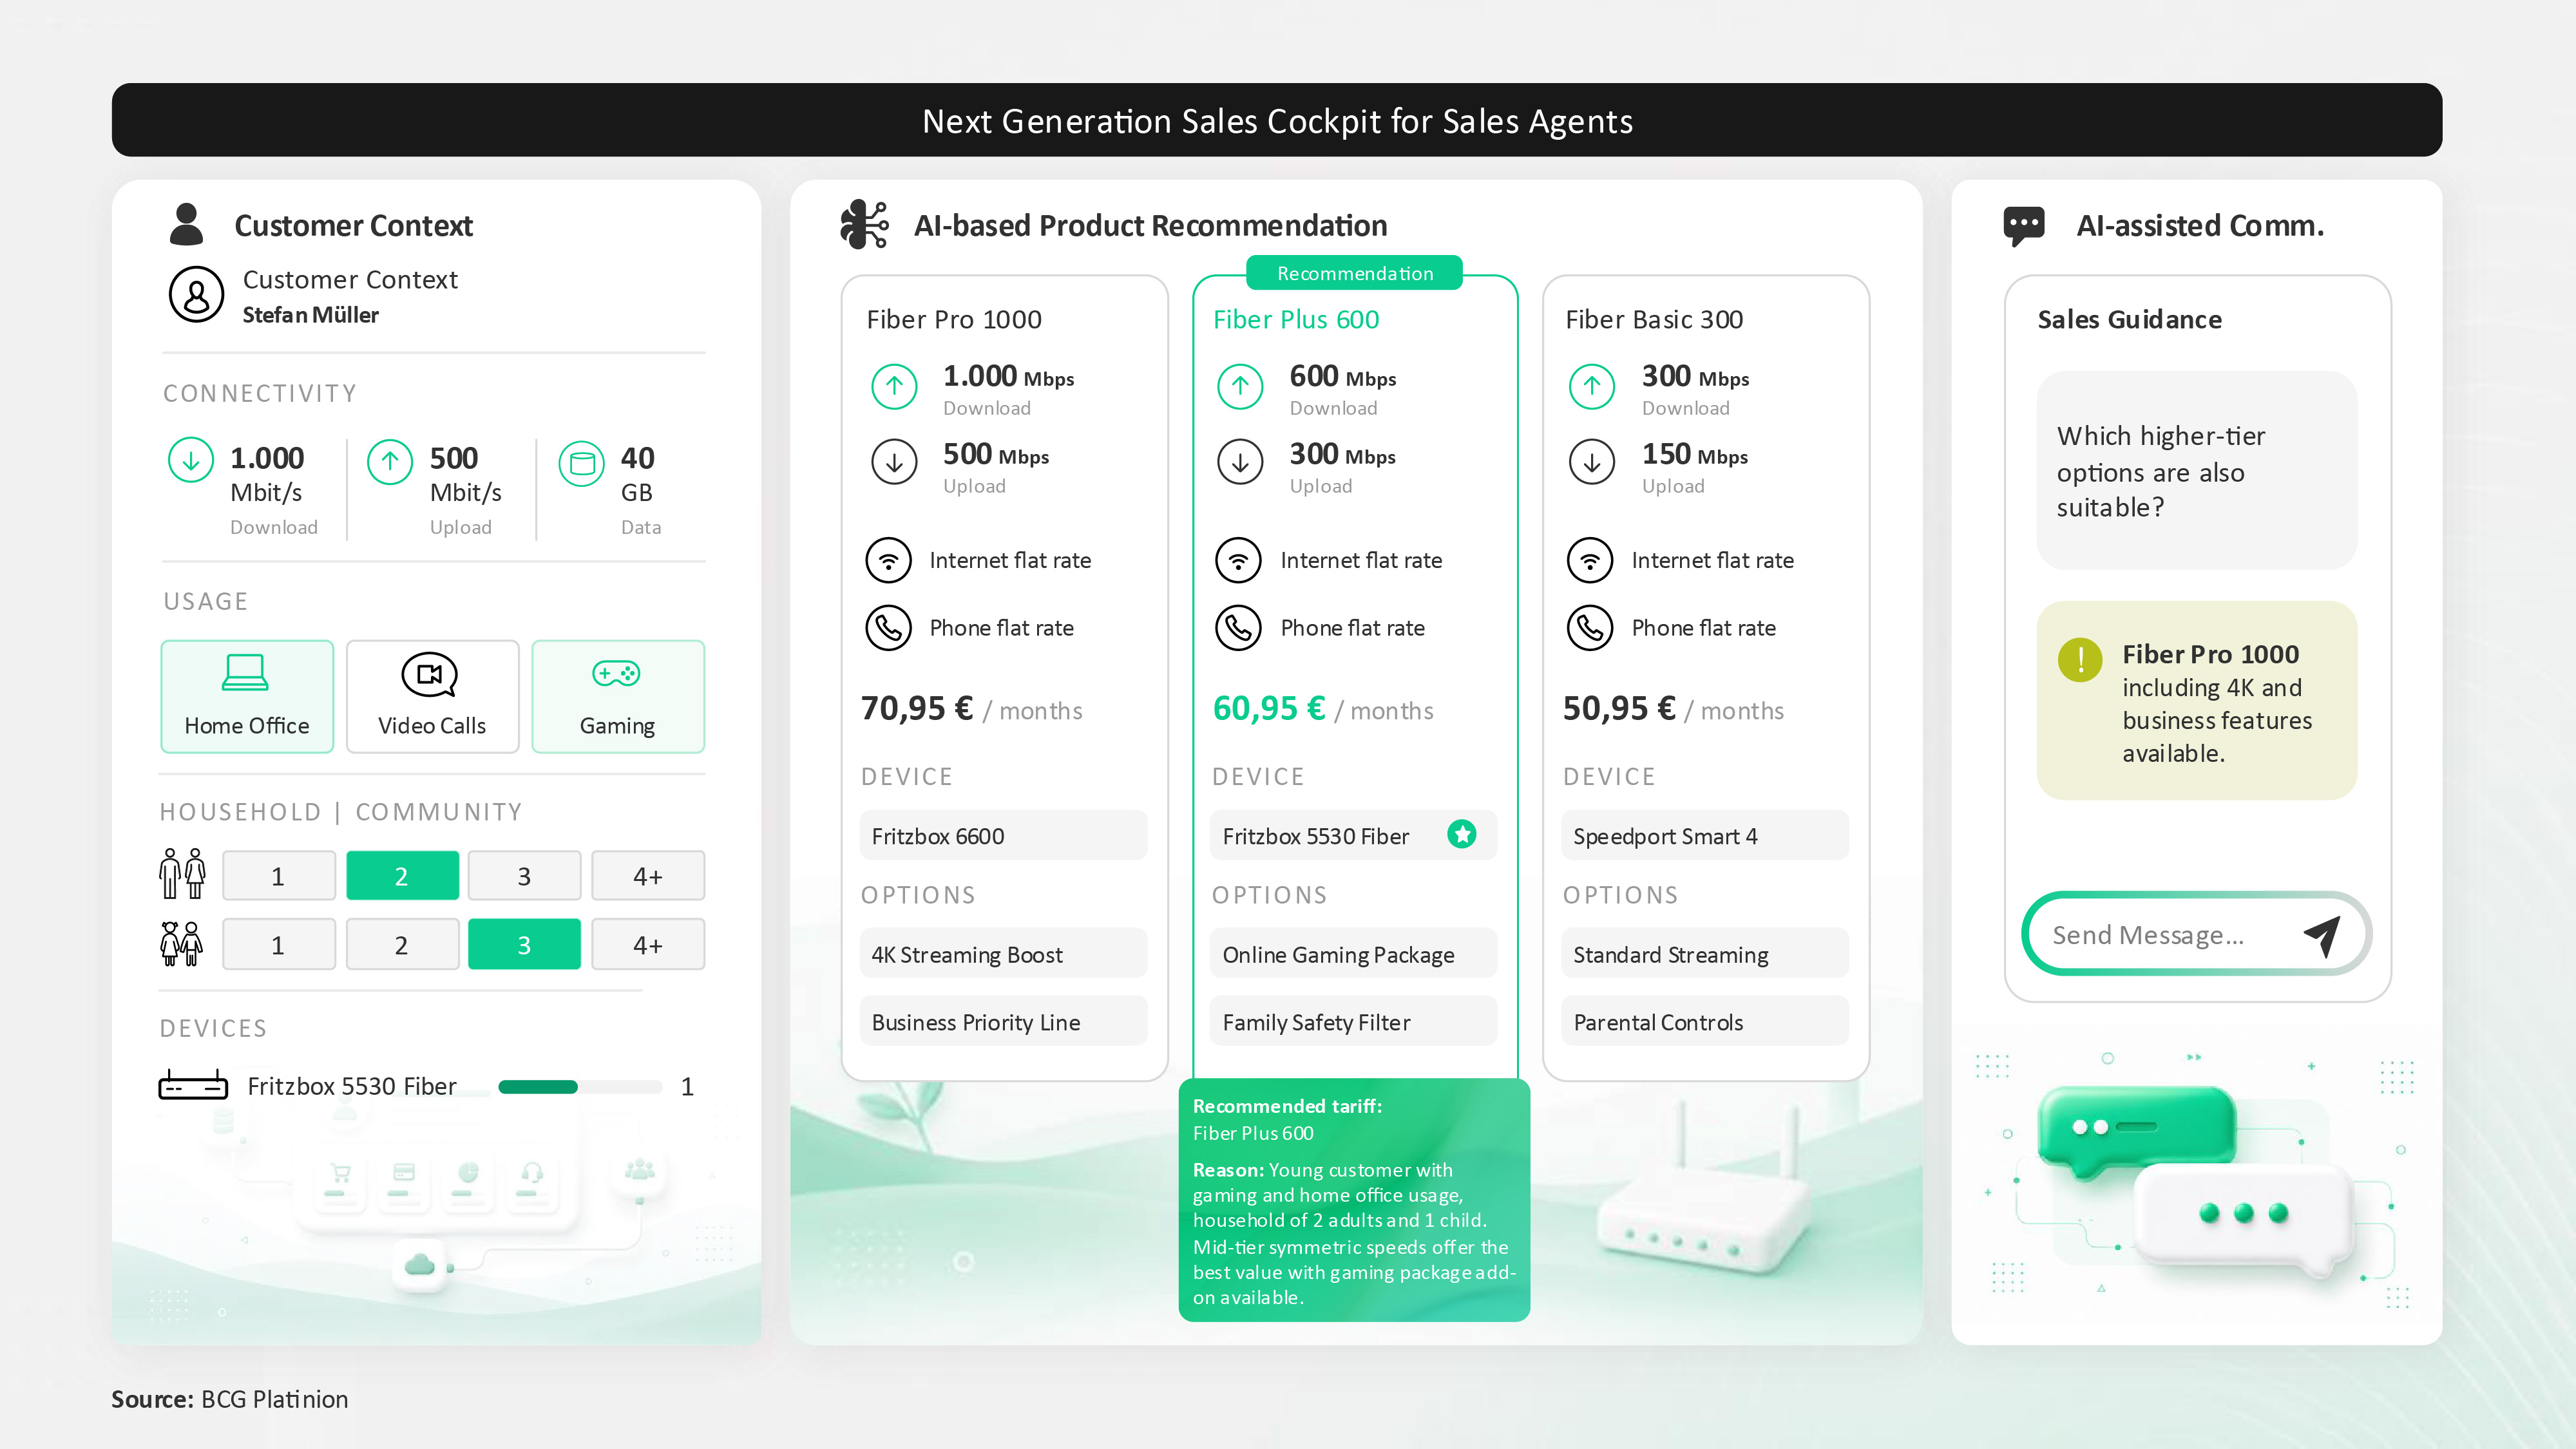Select the Parental Controls option
2576x1449 pixels.
1705,1021
